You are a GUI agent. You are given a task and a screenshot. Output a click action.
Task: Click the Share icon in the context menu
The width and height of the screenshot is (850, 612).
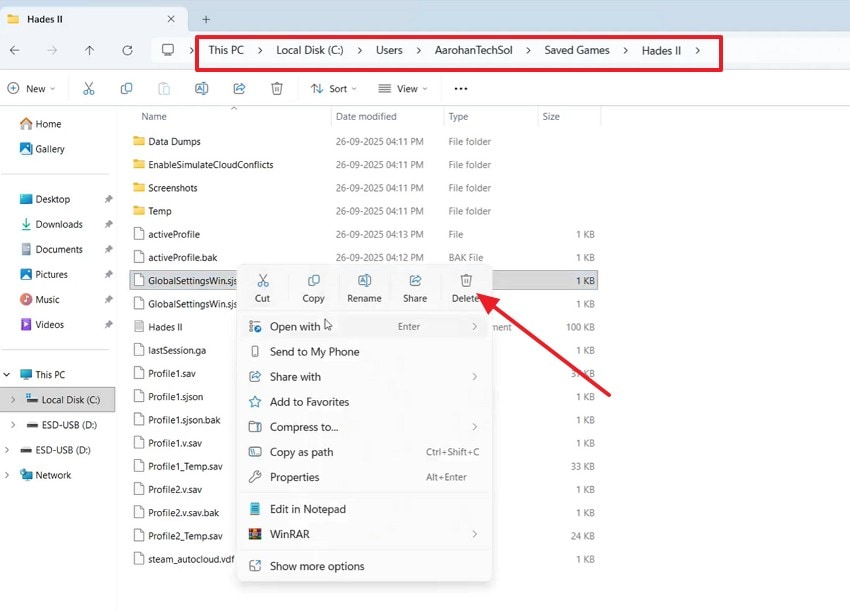click(414, 283)
